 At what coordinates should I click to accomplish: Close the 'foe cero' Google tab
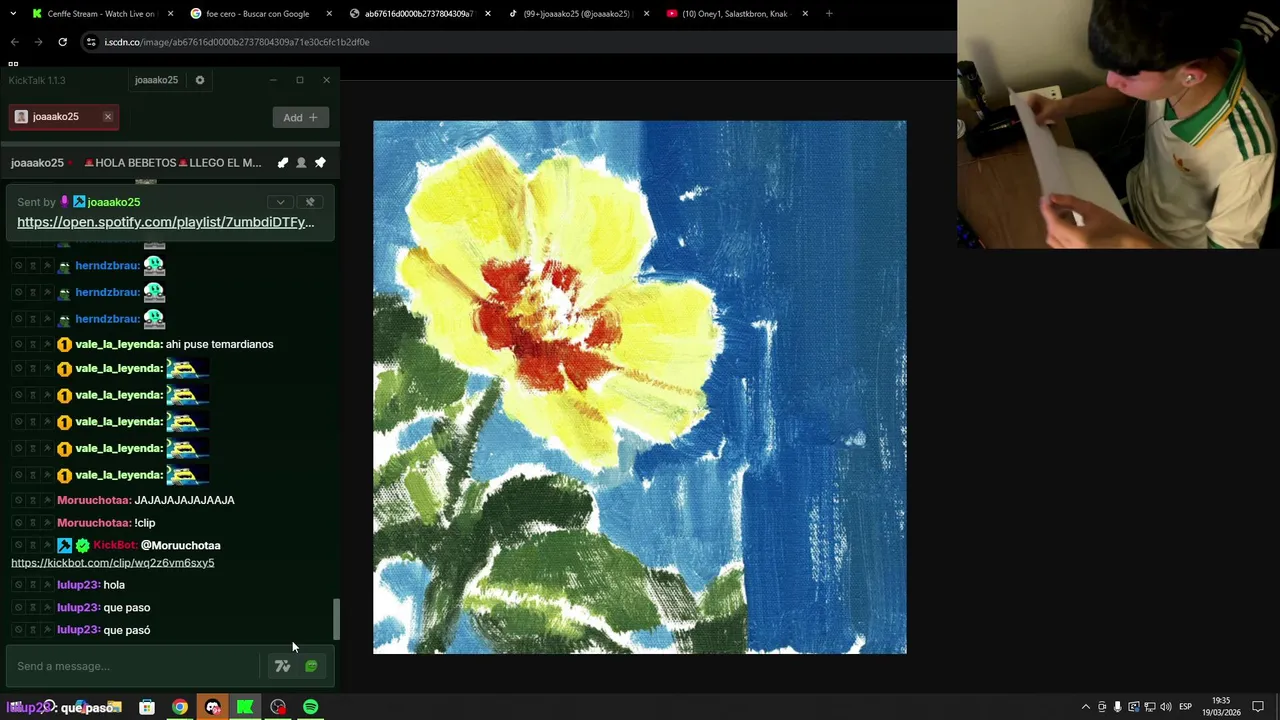click(x=328, y=14)
